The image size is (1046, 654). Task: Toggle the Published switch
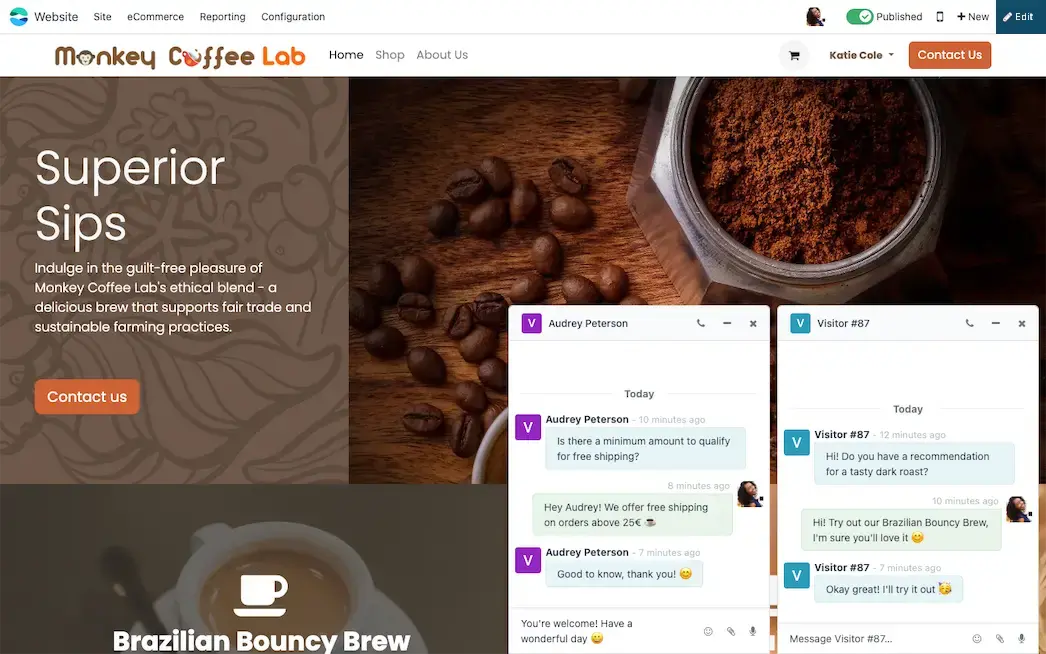pos(859,17)
